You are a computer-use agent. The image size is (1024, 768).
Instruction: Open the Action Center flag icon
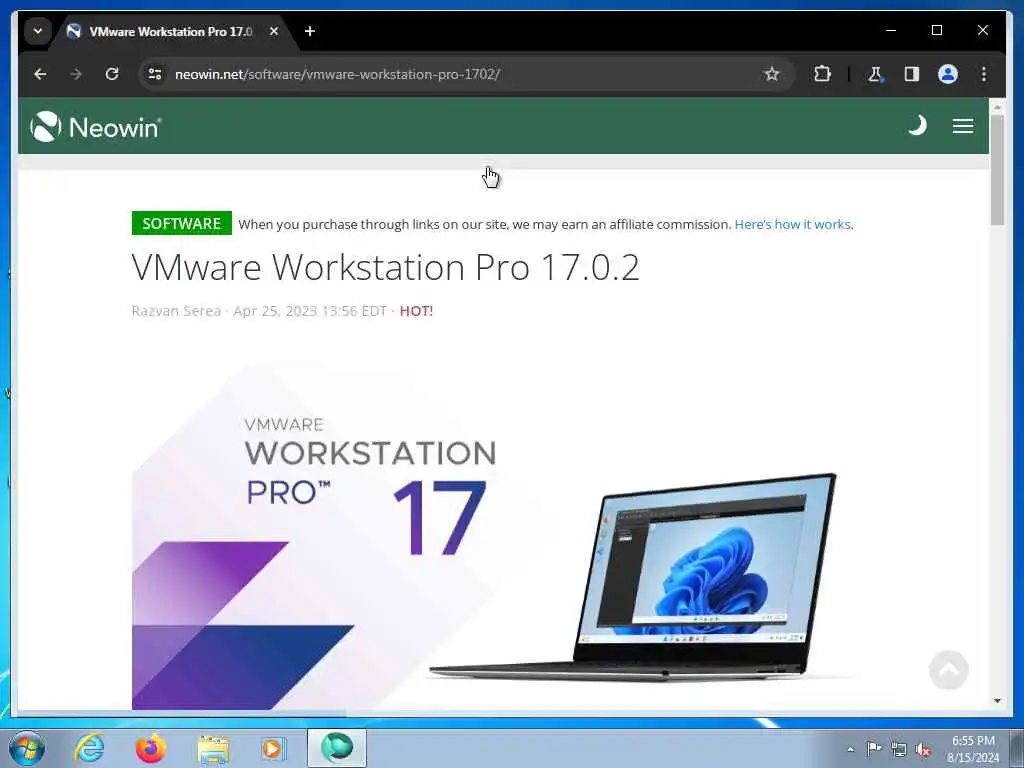pyautogui.click(x=874, y=748)
